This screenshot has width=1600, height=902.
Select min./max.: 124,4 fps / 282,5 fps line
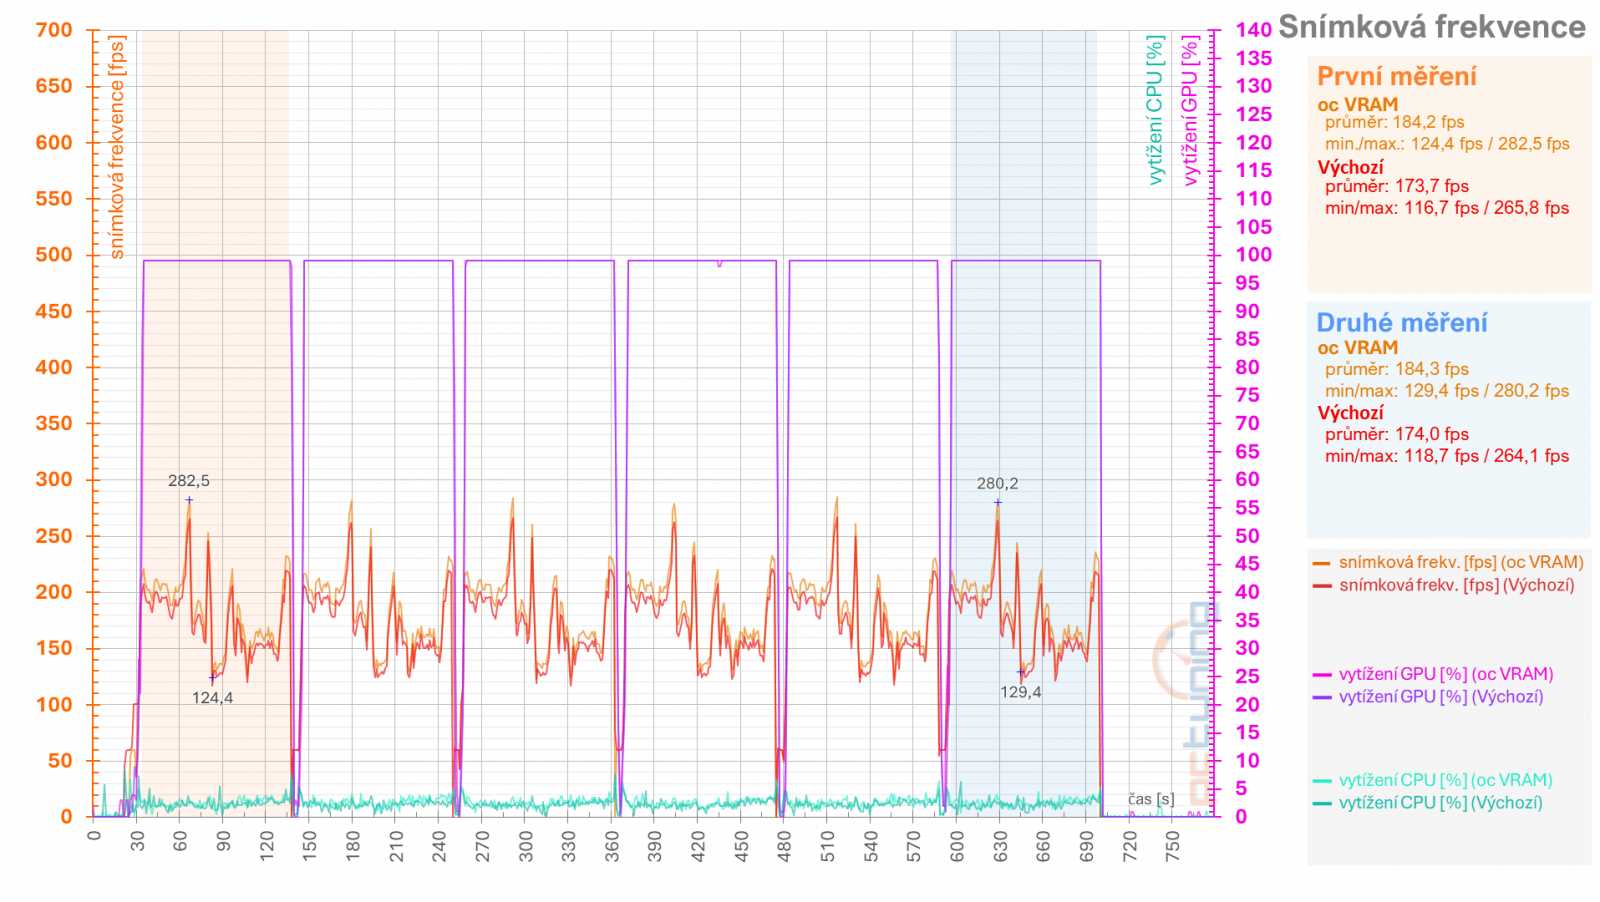[1447, 143]
